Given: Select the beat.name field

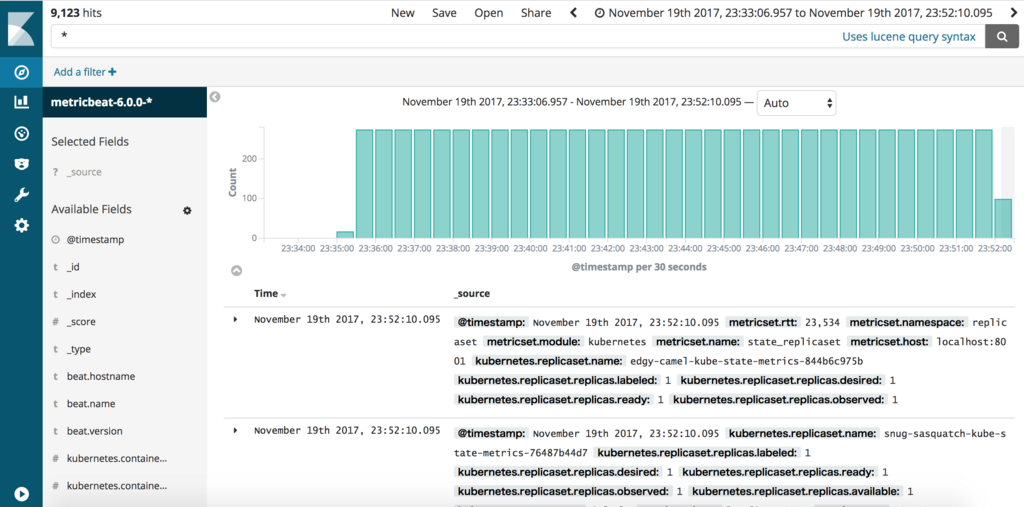Looking at the screenshot, I should 91,404.
